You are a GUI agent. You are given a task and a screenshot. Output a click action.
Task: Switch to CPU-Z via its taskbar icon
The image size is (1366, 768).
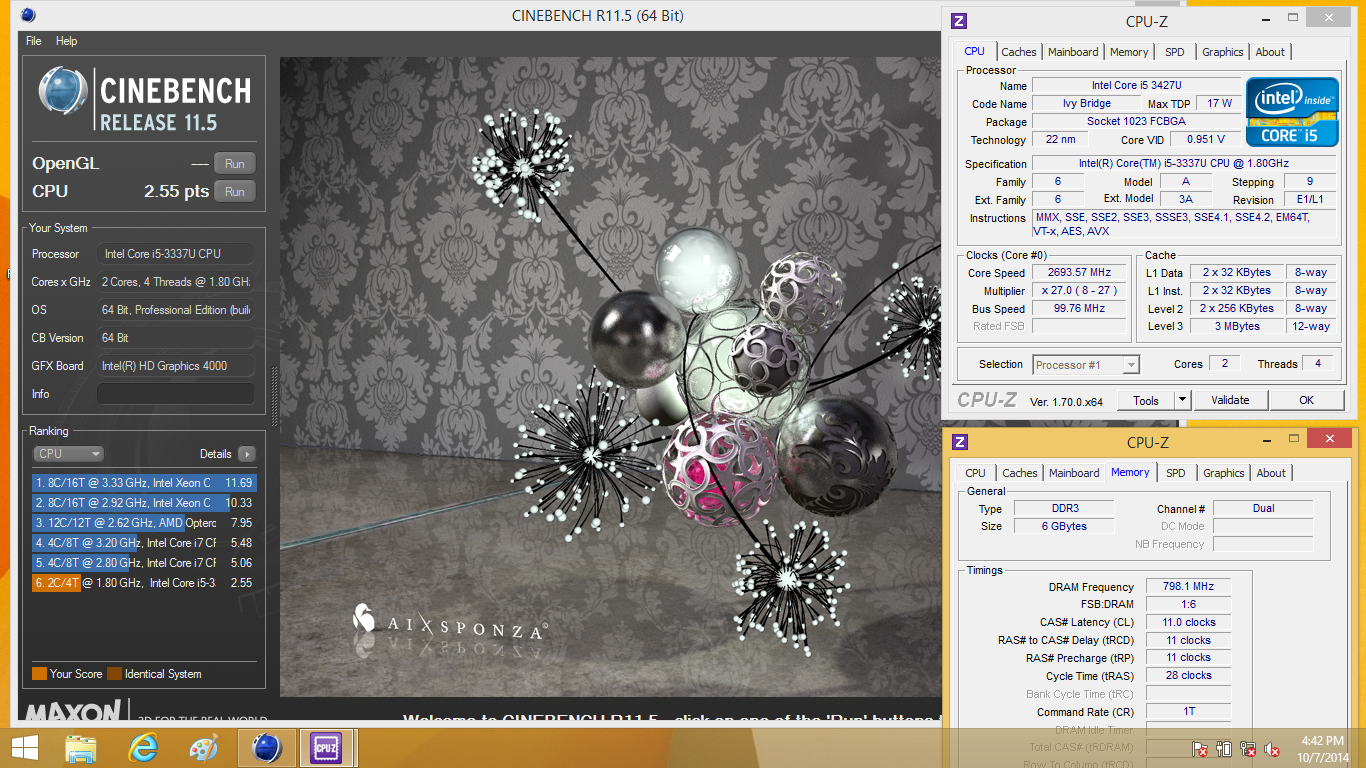(327, 748)
